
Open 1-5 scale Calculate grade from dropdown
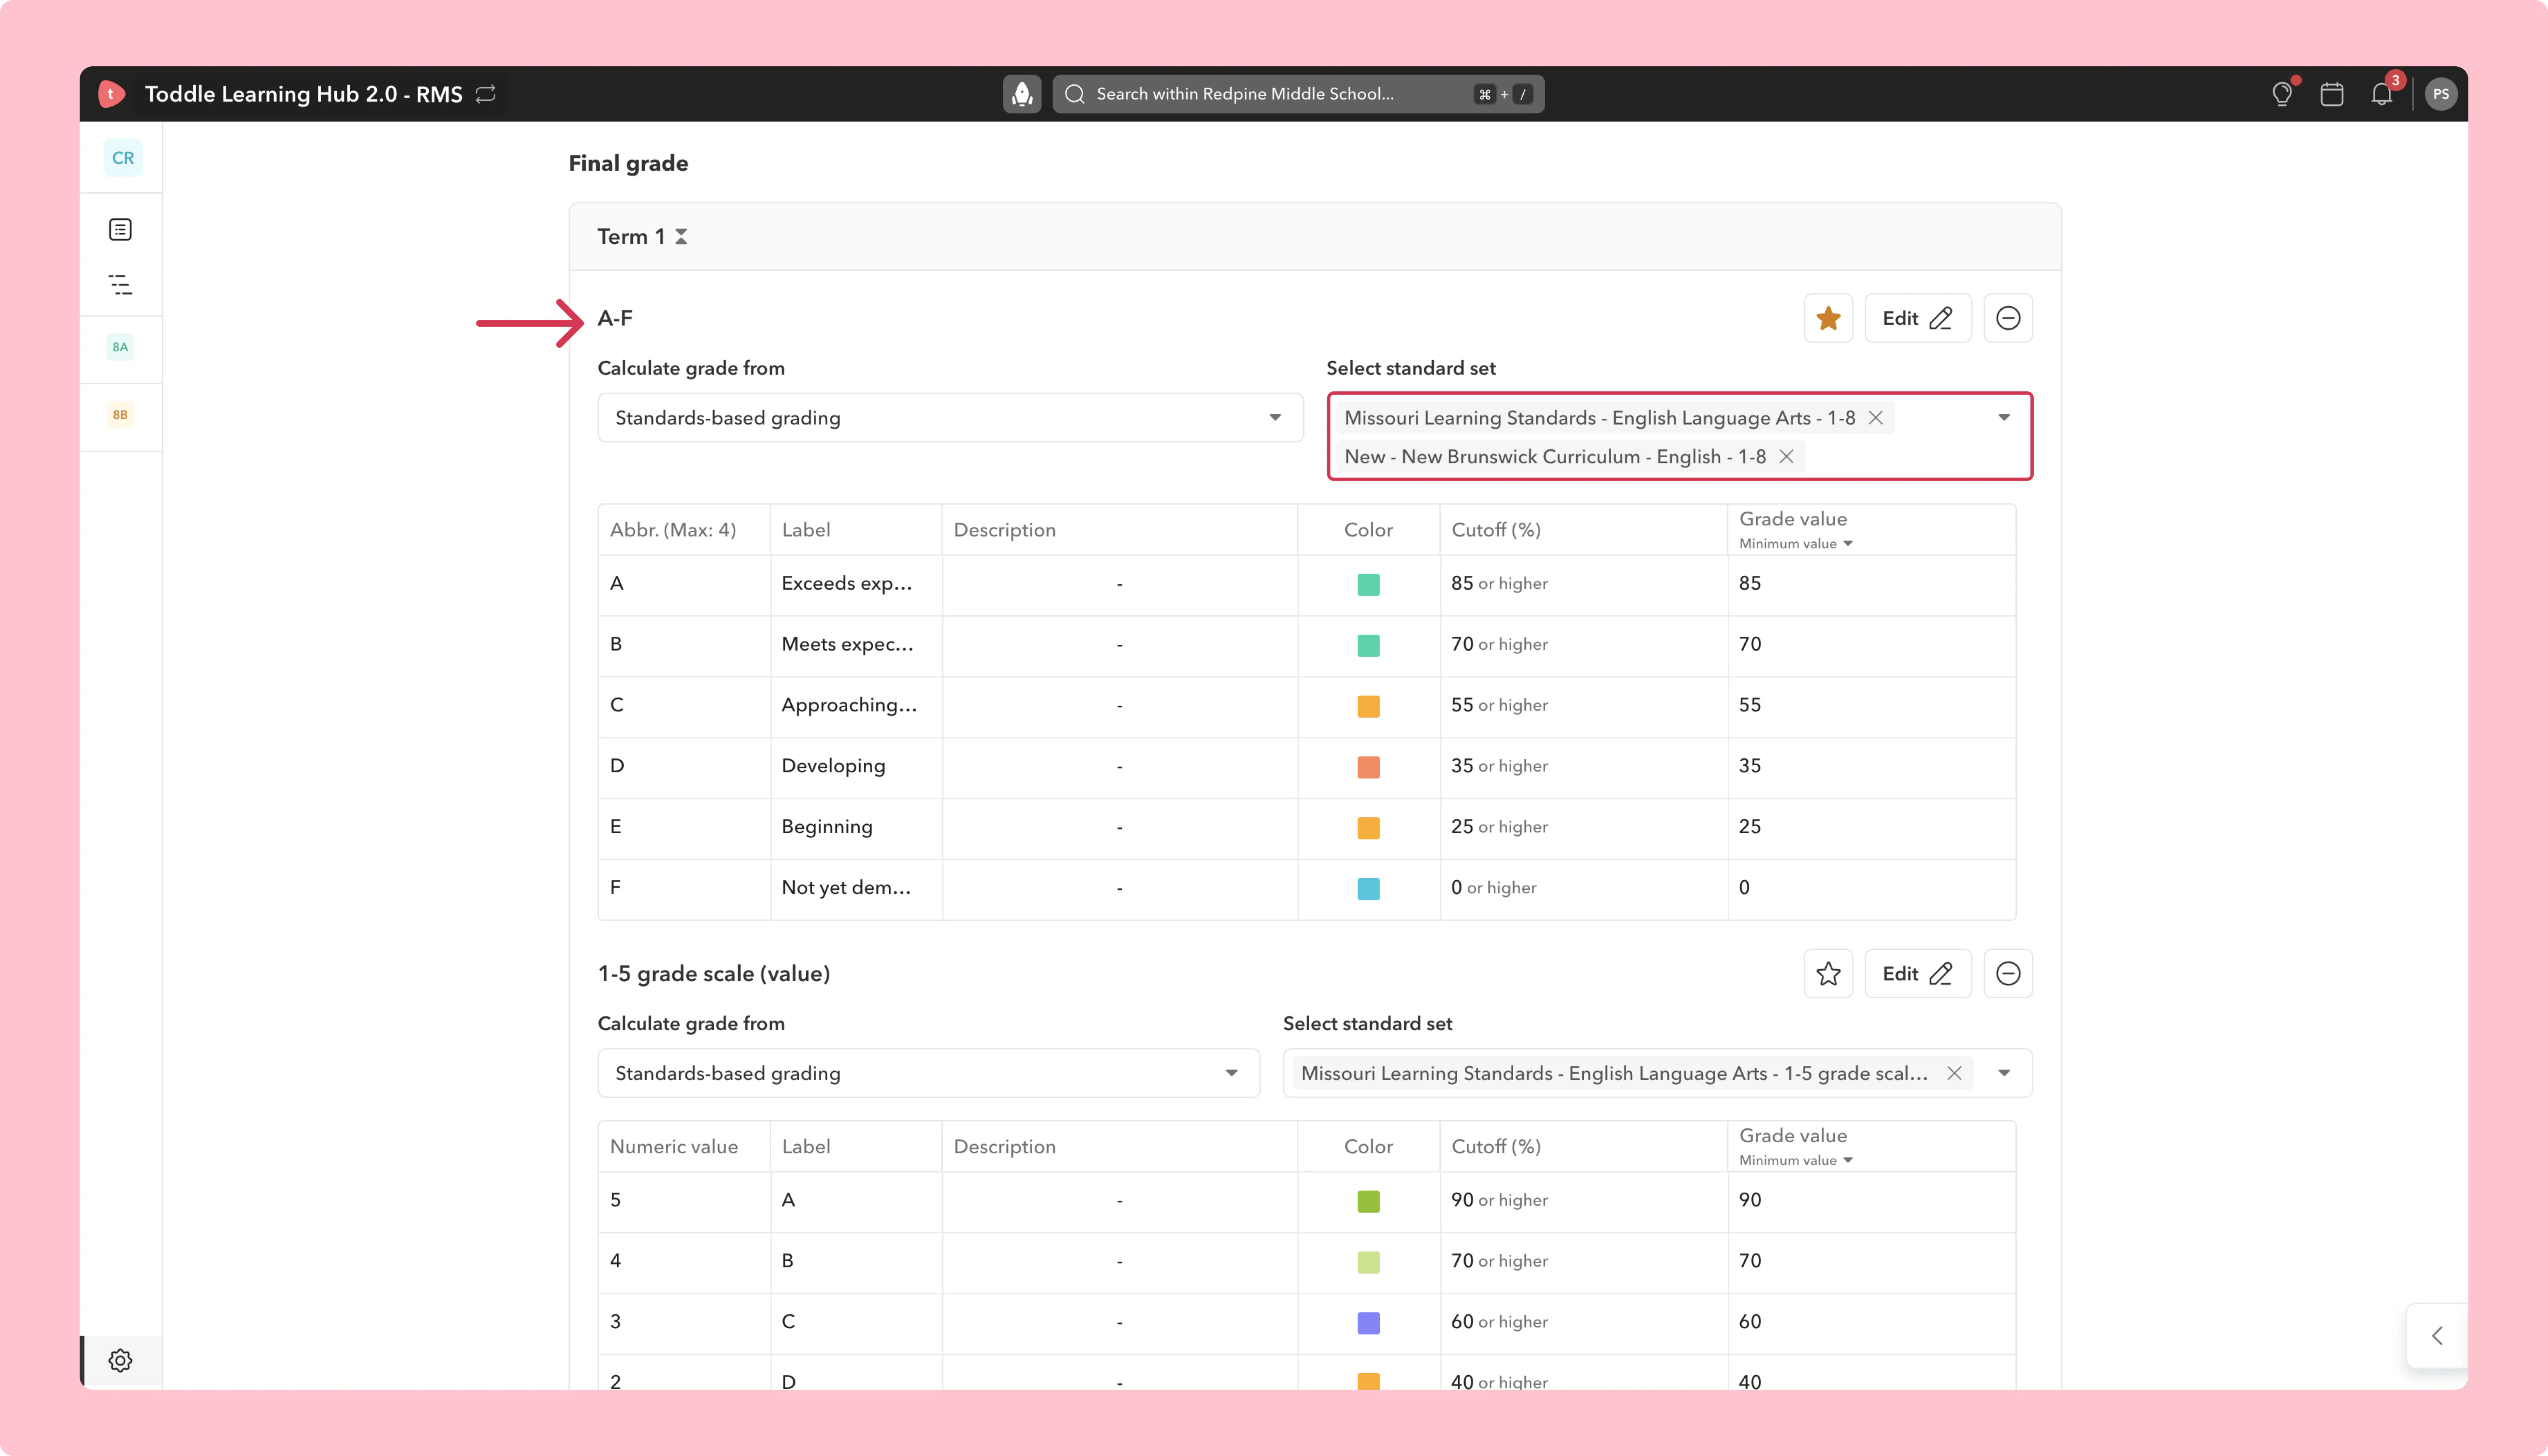[x=928, y=1073]
